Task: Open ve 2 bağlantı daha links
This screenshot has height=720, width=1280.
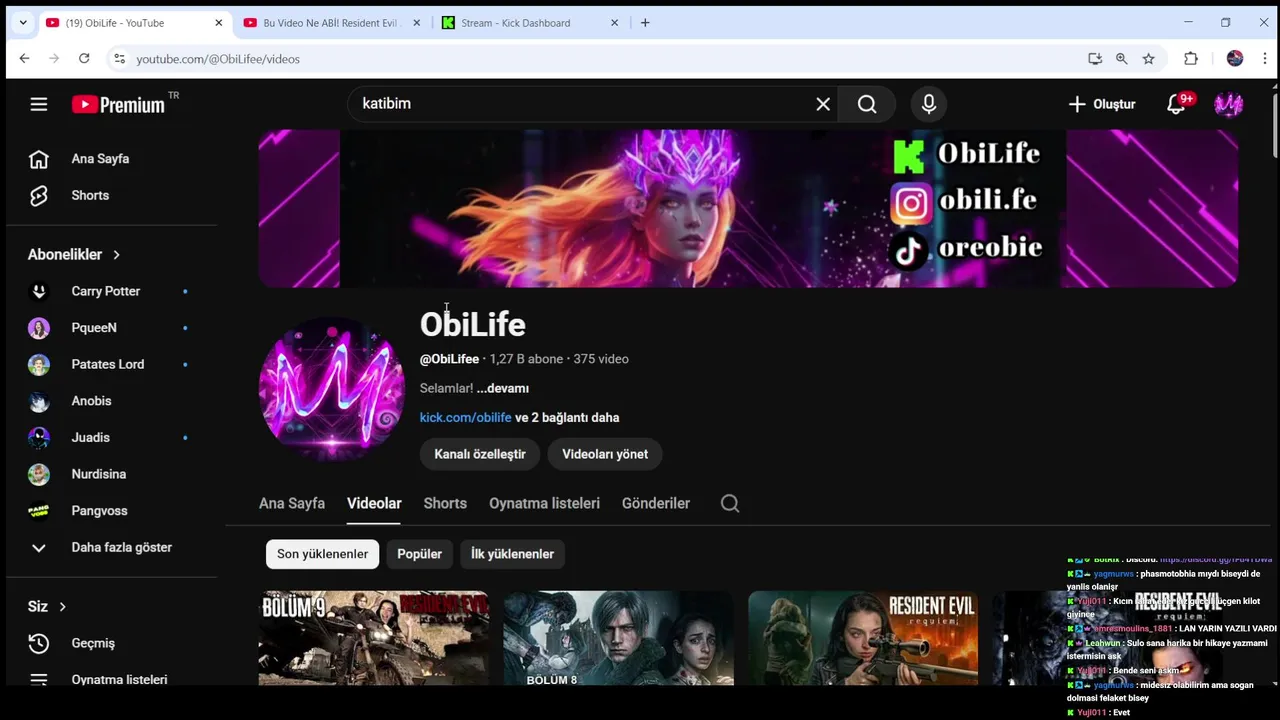Action: [x=567, y=417]
